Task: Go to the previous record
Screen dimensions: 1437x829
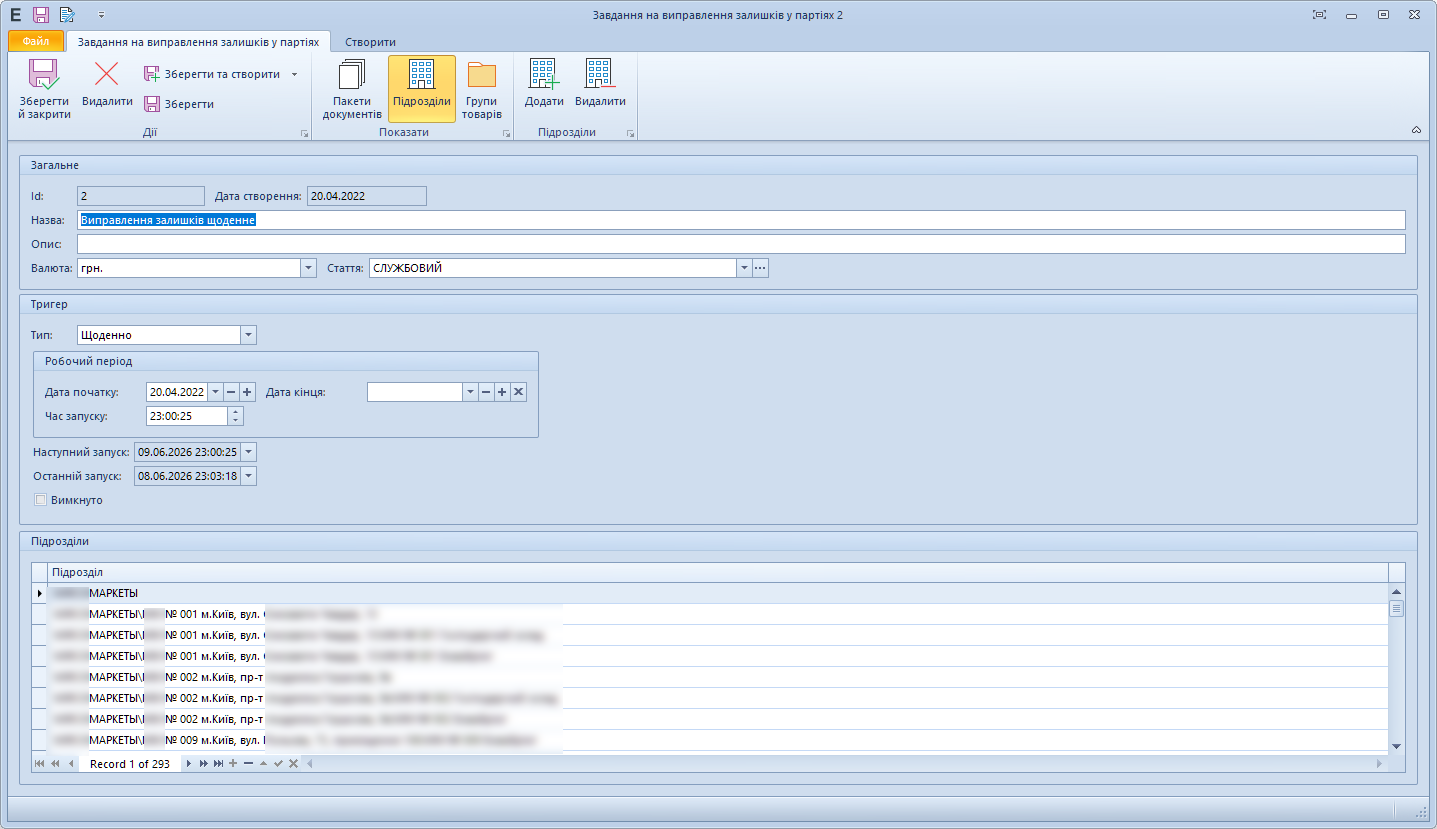Action: pos(71,764)
